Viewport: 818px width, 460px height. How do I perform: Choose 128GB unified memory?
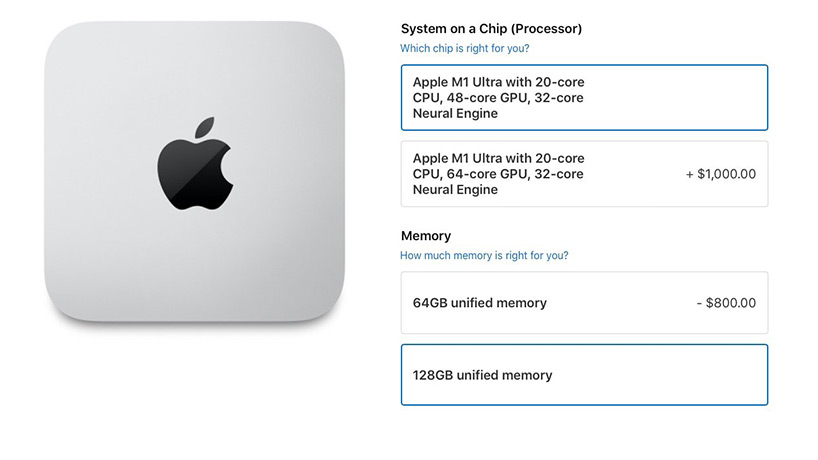[x=584, y=374]
